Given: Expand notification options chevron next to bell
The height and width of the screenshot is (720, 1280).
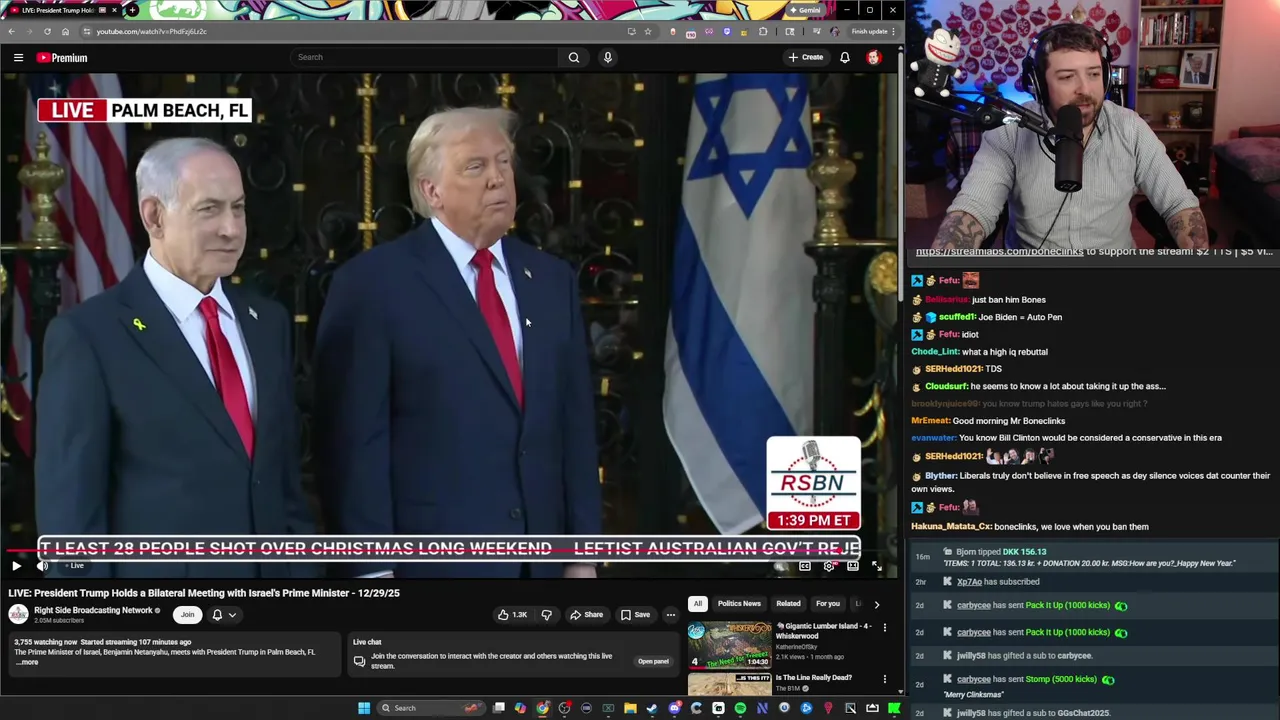Looking at the screenshot, I should point(232,615).
